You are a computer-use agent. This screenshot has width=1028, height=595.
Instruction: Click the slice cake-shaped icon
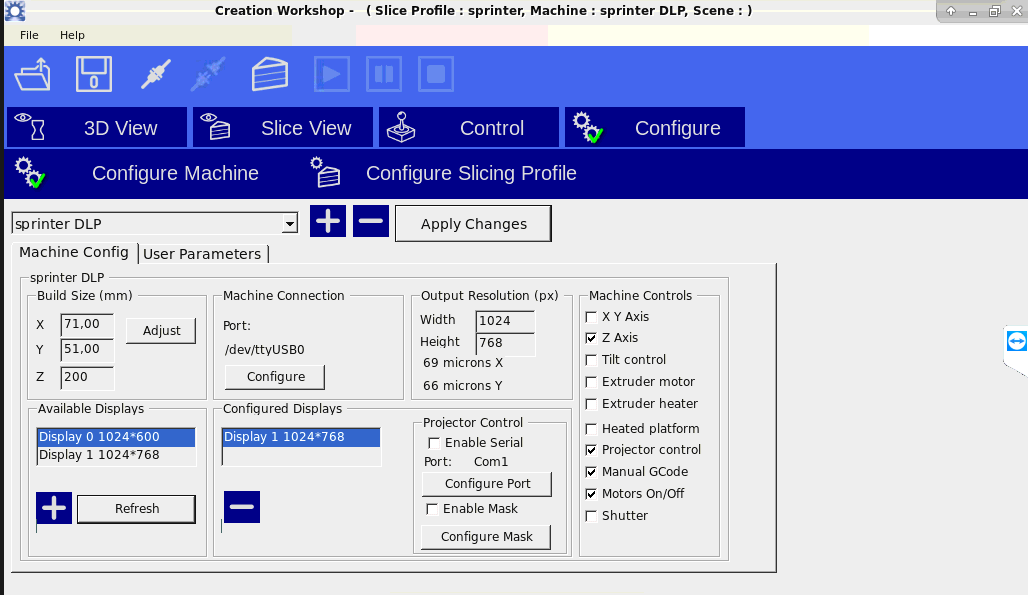269,75
